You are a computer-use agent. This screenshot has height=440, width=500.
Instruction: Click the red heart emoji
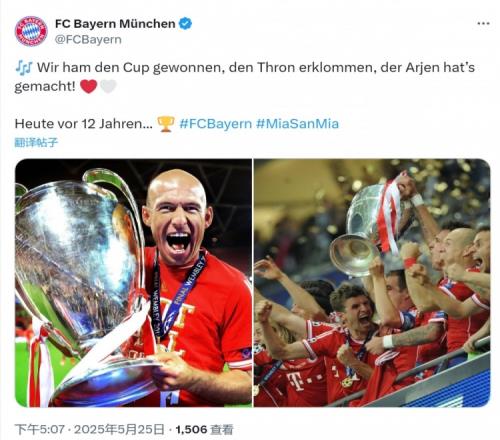pyautogui.click(x=89, y=87)
